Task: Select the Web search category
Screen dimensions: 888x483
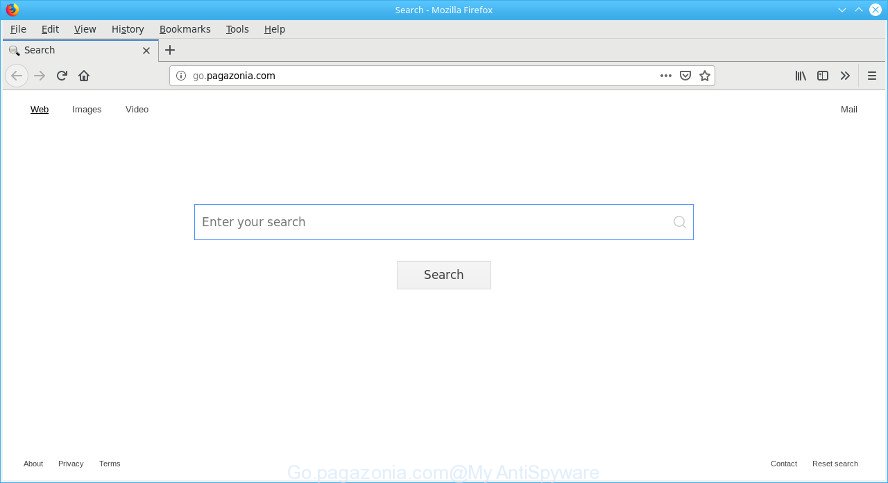Action: [x=39, y=109]
